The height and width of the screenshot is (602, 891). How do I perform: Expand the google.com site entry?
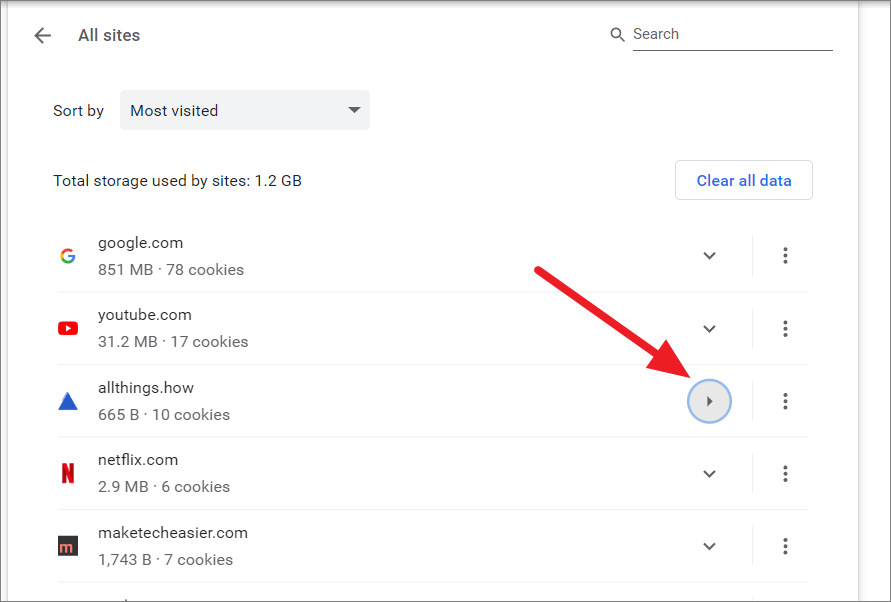[x=709, y=256]
